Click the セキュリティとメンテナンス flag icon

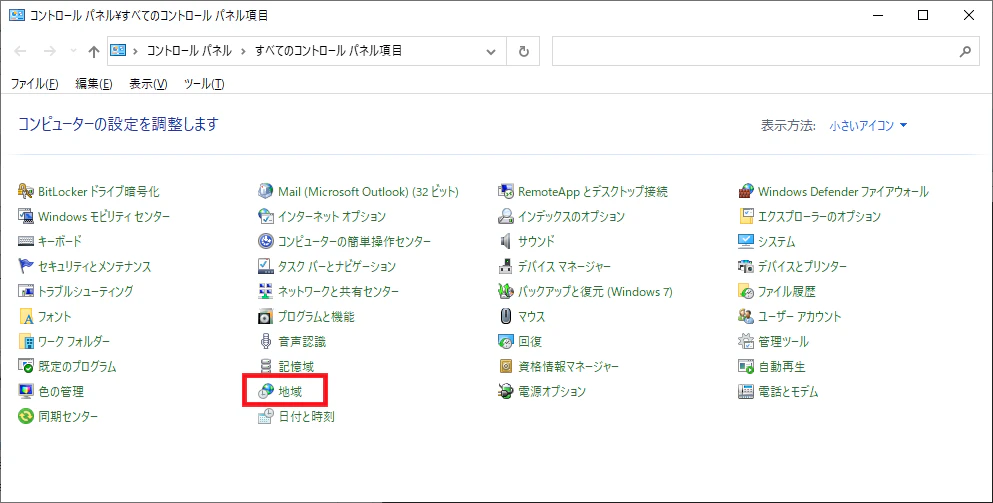[26, 266]
